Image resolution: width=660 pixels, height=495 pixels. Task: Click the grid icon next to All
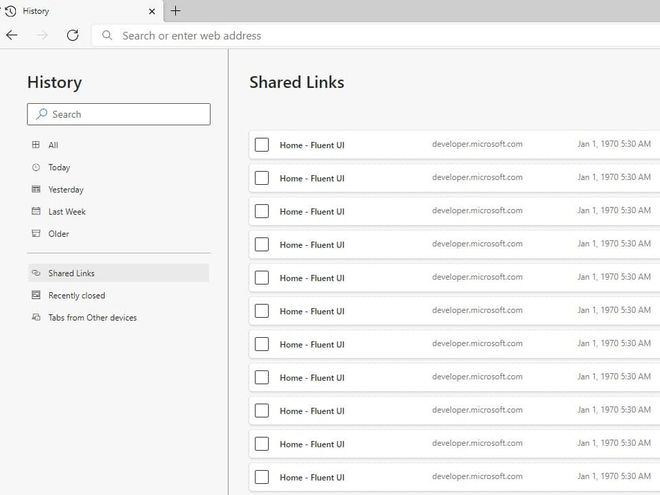[x=36, y=145]
